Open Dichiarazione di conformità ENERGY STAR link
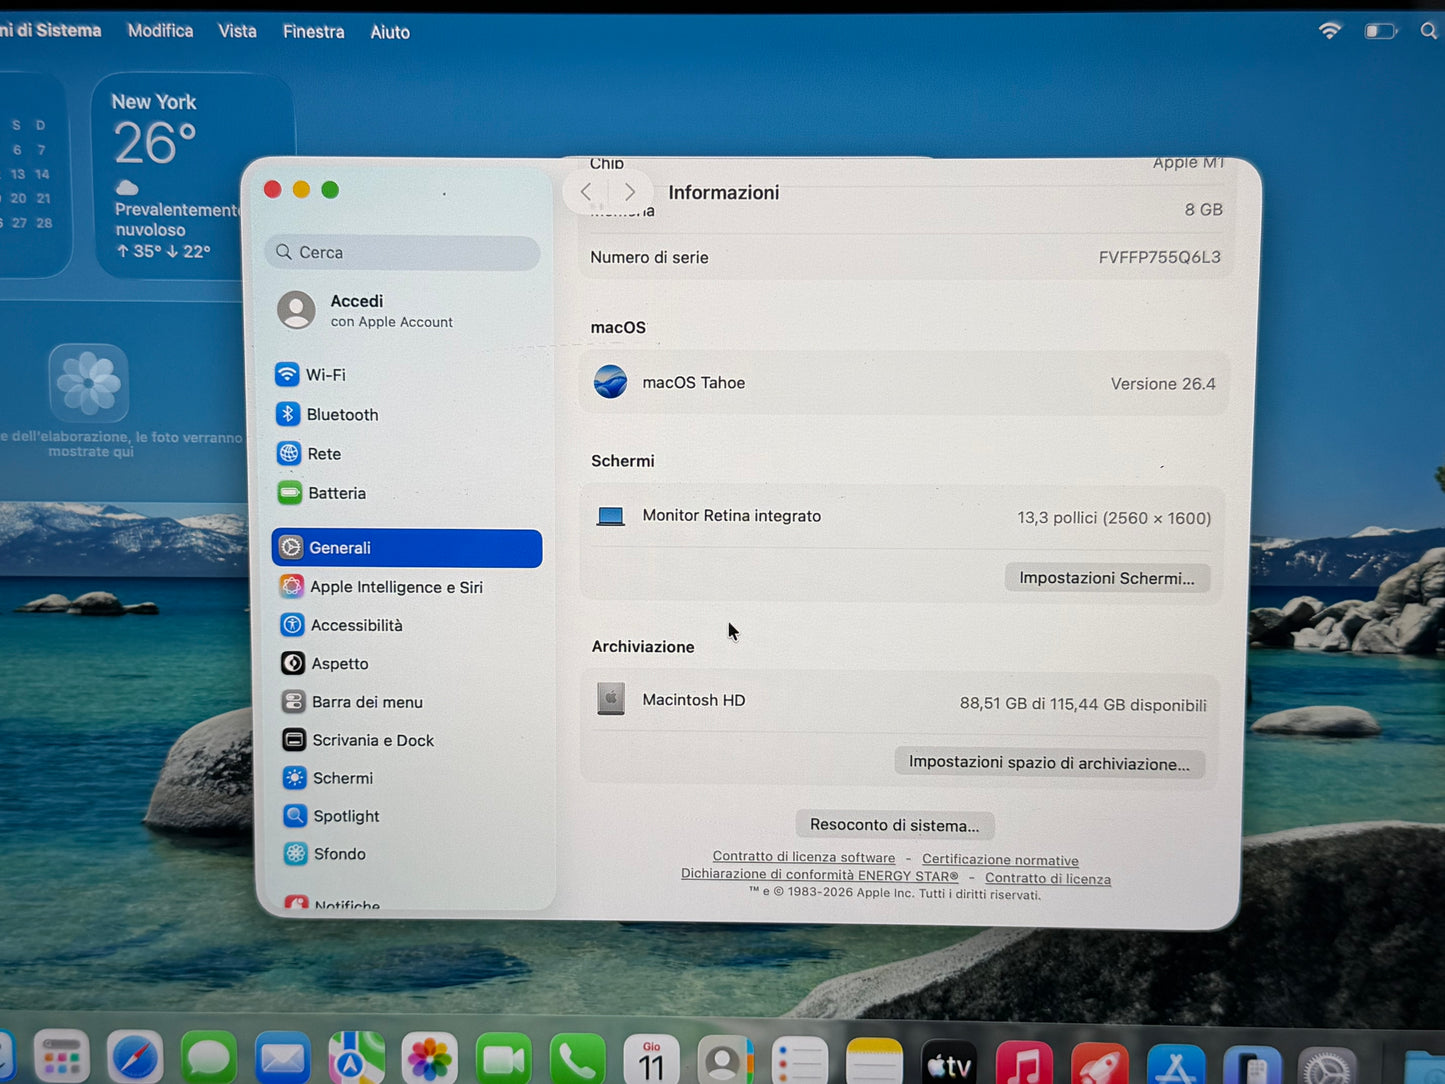This screenshot has height=1084, width=1445. pos(820,875)
